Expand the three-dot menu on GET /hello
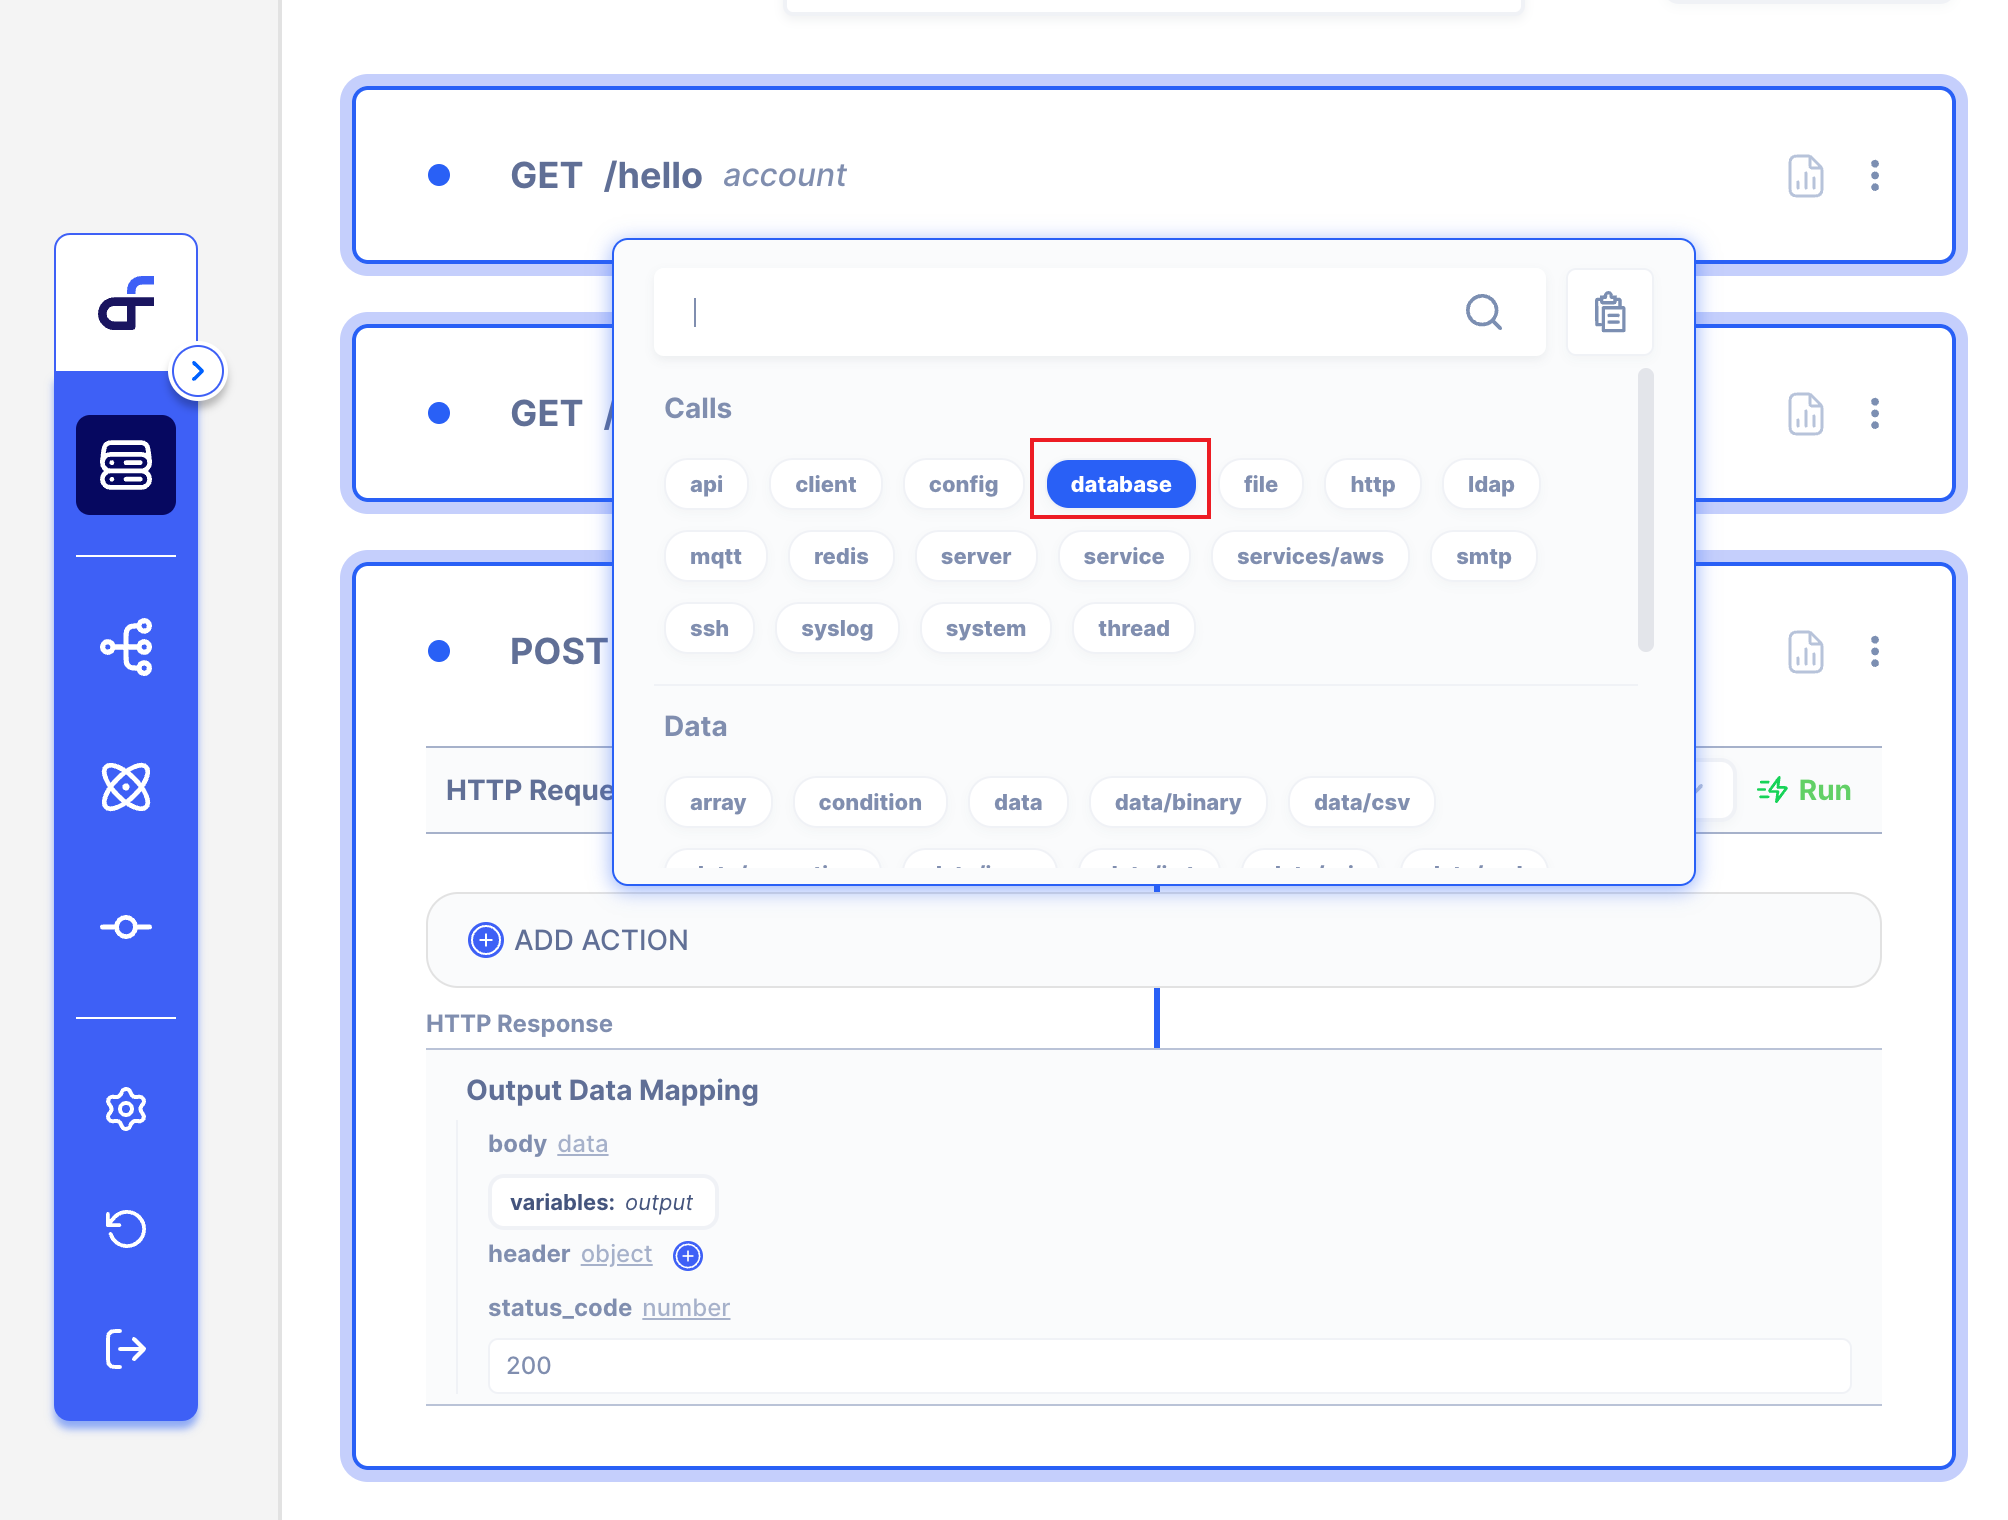Screen dimensions: 2008x1520 coord(1876,176)
